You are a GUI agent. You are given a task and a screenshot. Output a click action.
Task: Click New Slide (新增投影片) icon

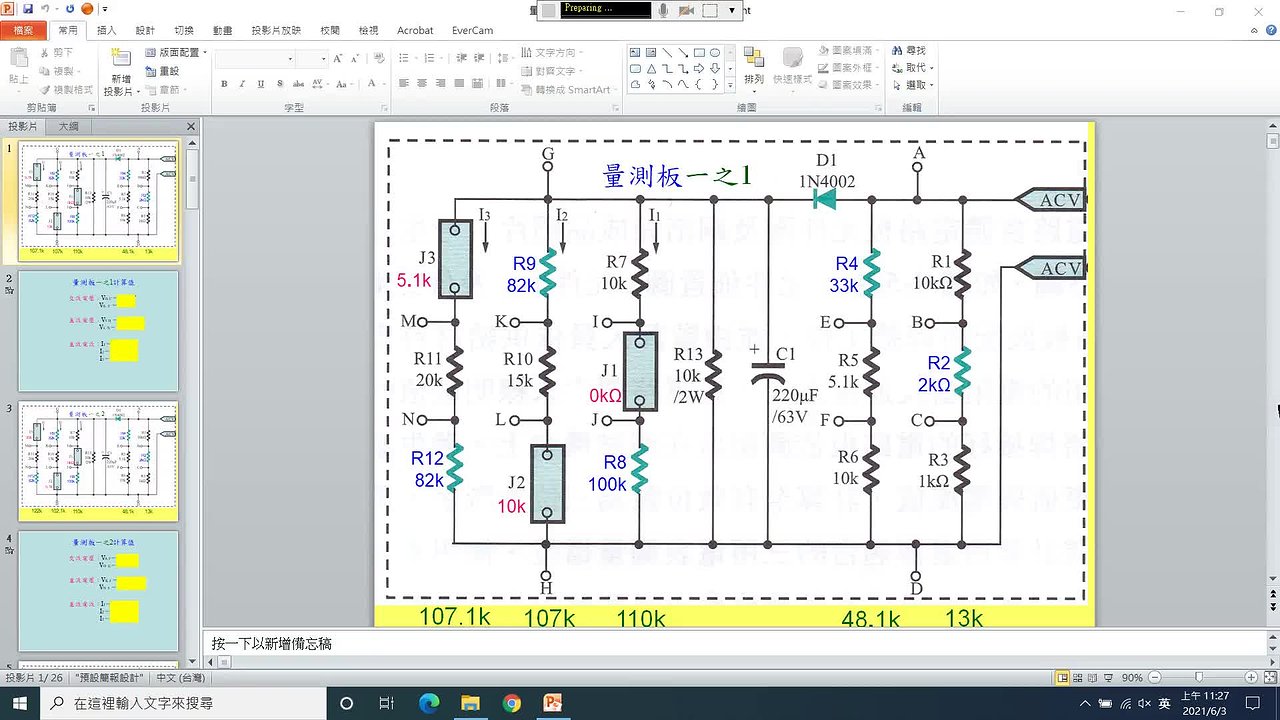point(121,58)
